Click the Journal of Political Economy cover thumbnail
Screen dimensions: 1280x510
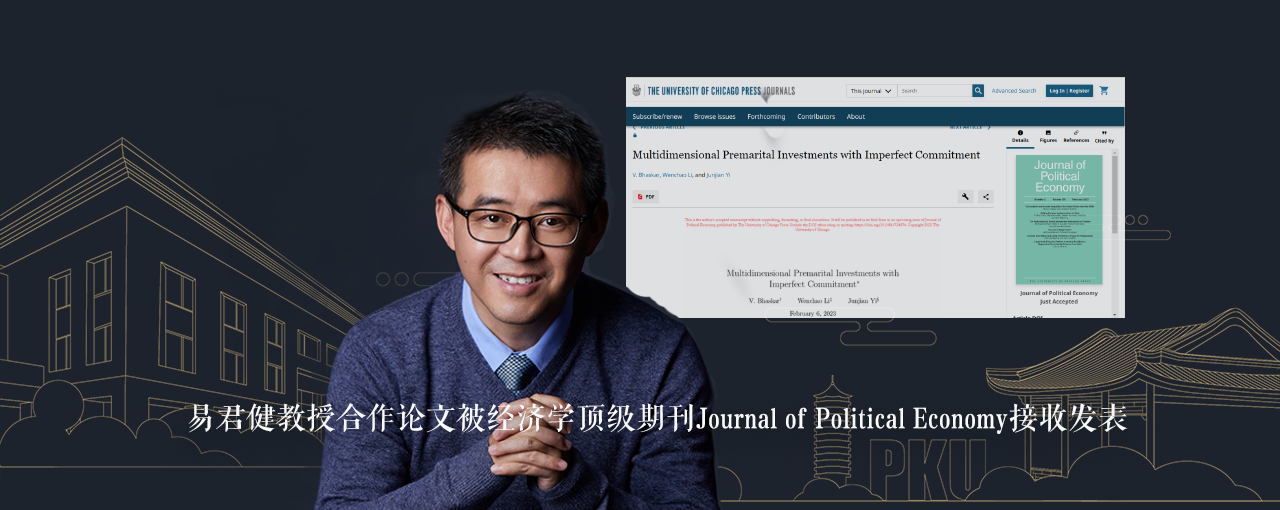[x=1059, y=219]
